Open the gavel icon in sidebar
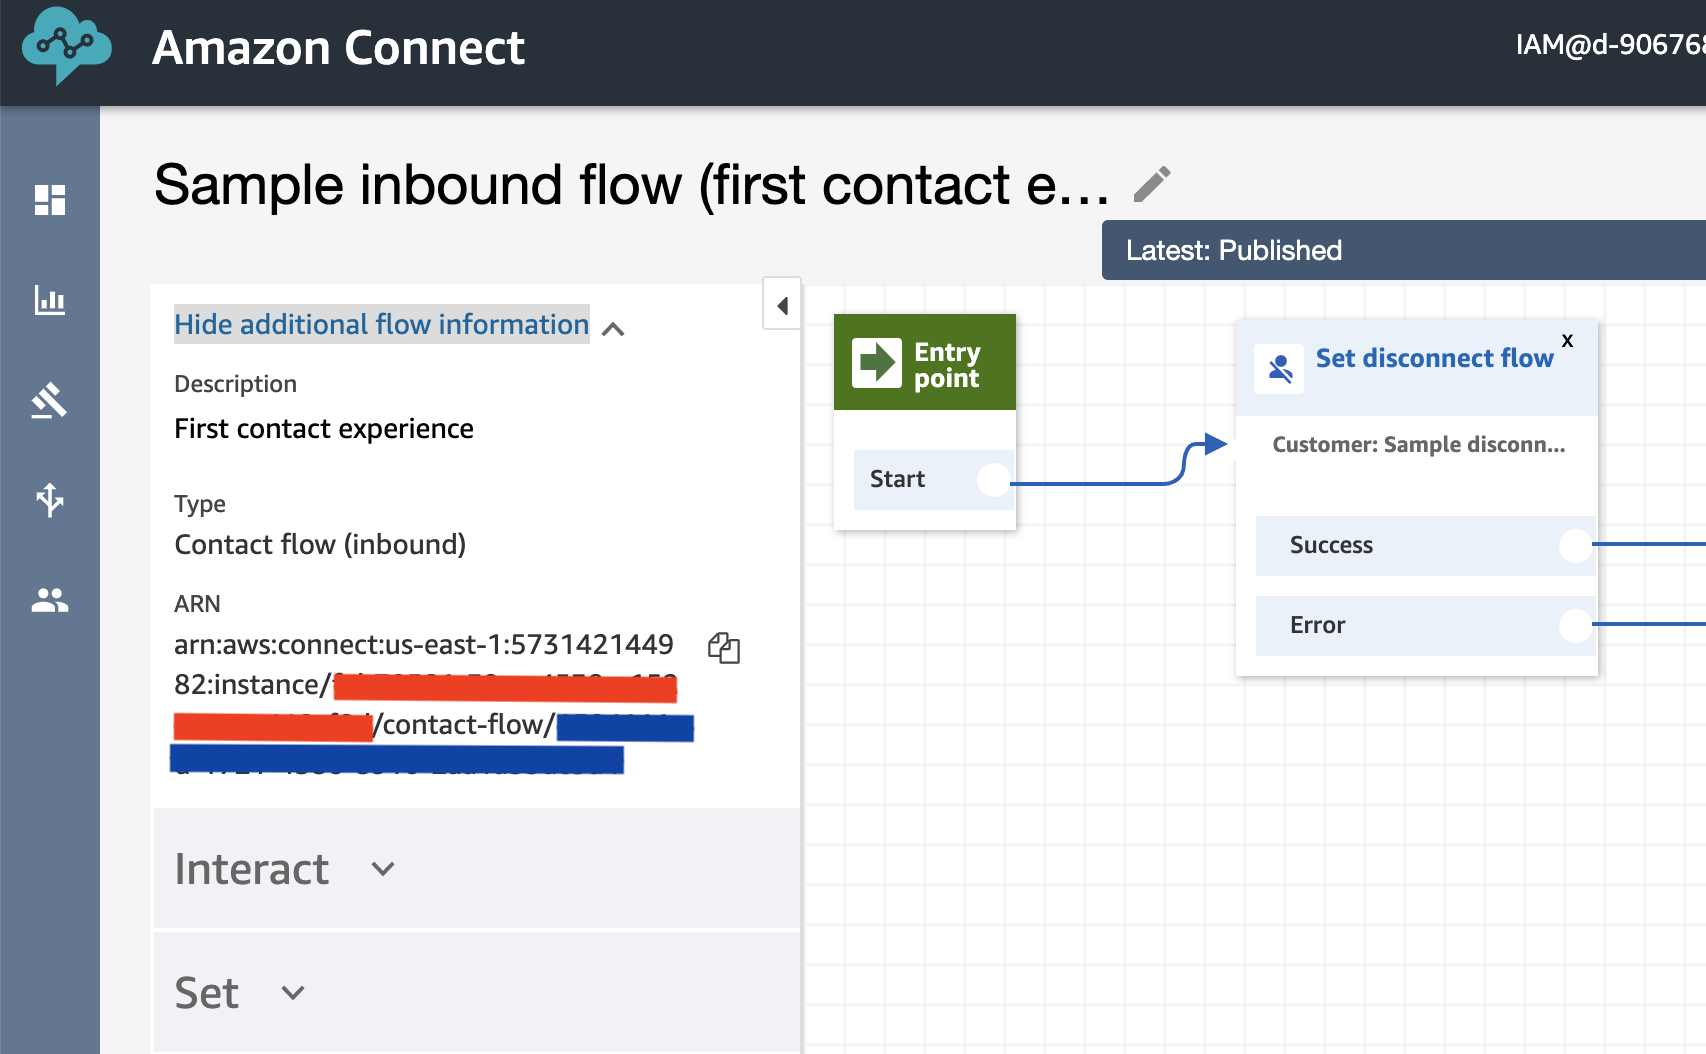The image size is (1706, 1054). [50, 400]
